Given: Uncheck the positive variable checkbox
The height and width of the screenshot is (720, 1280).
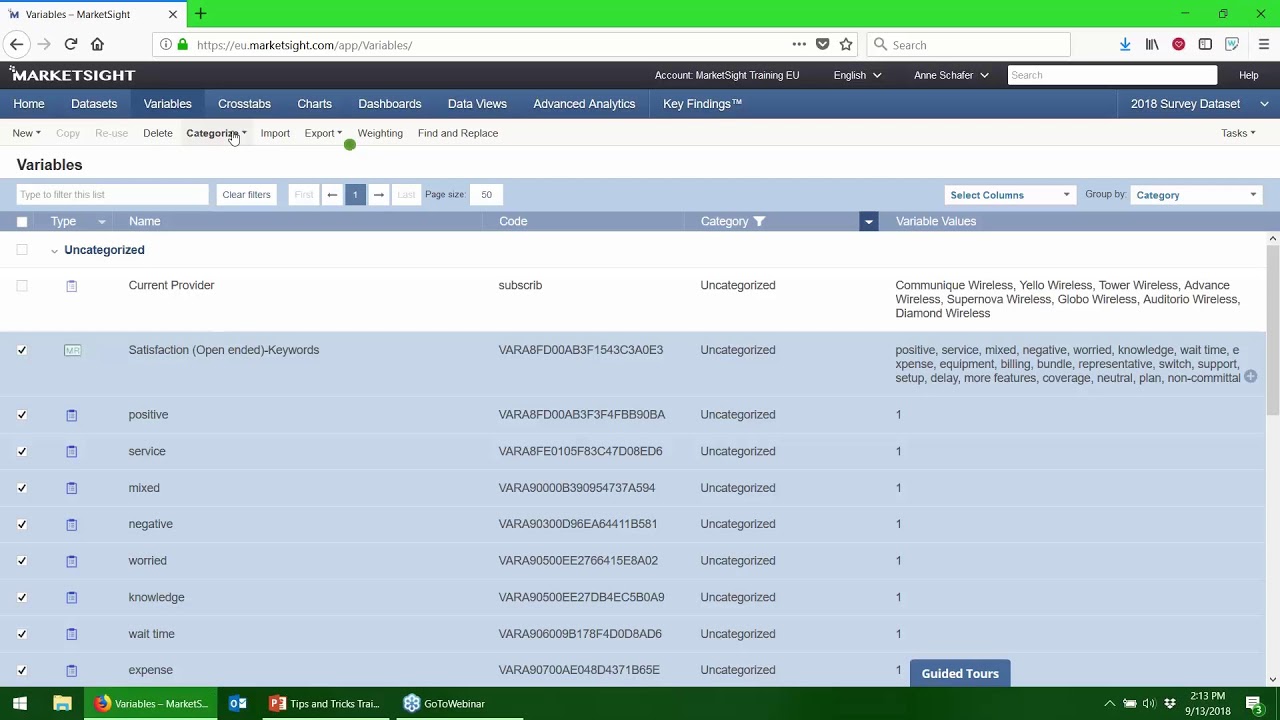Looking at the screenshot, I should pyautogui.click(x=22, y=415).
